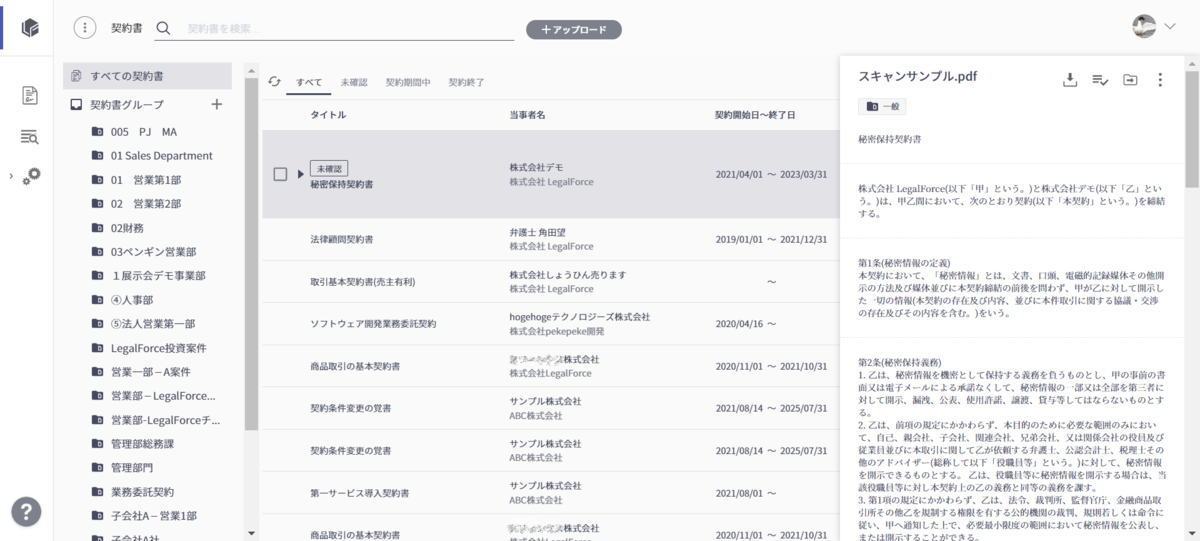Click the スキャンサンプル.pdf file title
The image size is (1200, 541).
pos(918,77)
